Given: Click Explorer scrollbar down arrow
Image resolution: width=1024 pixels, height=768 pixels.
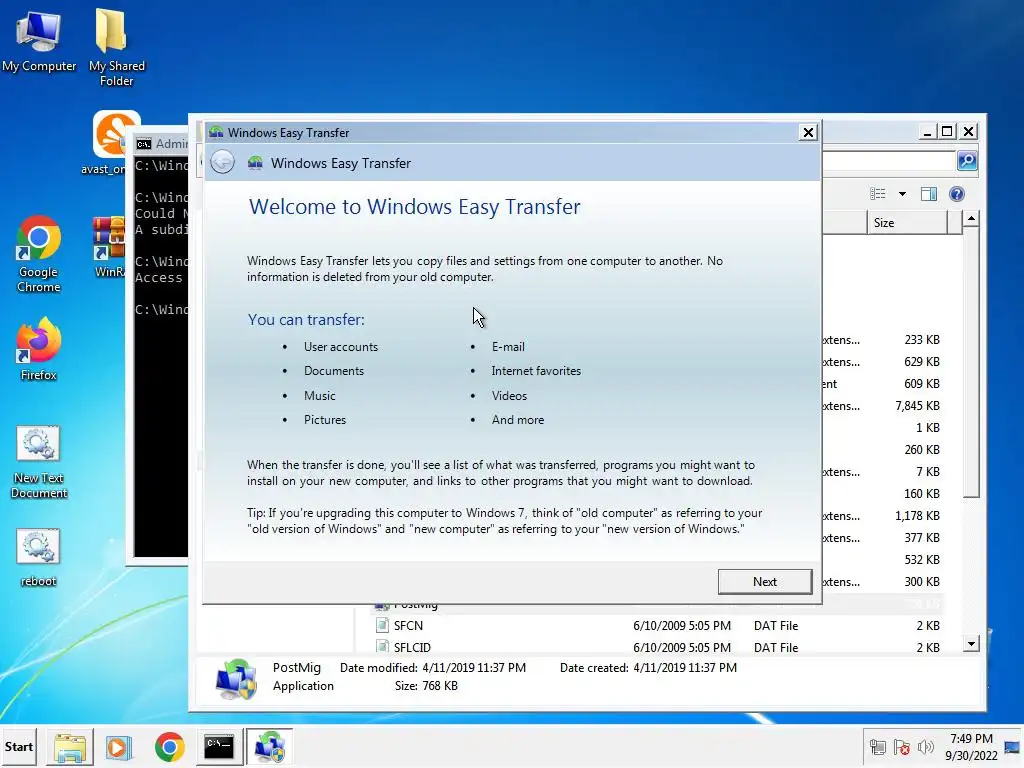Looking at the screenshot, I should [971, 644].
